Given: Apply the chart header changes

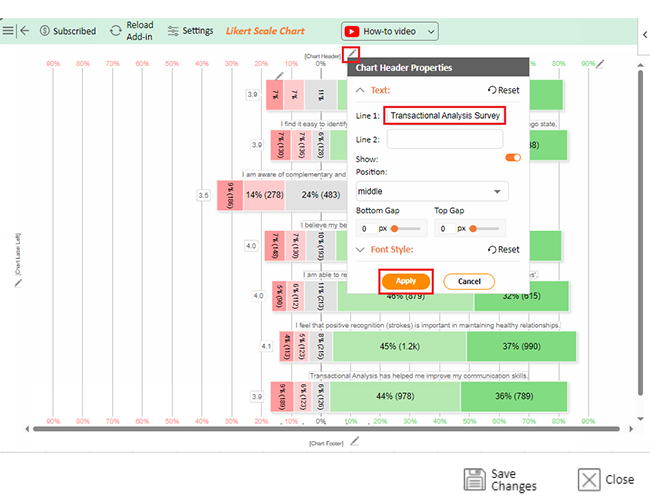Looking at the screenshot, I should pyautogui.click(x=405, y=281).
